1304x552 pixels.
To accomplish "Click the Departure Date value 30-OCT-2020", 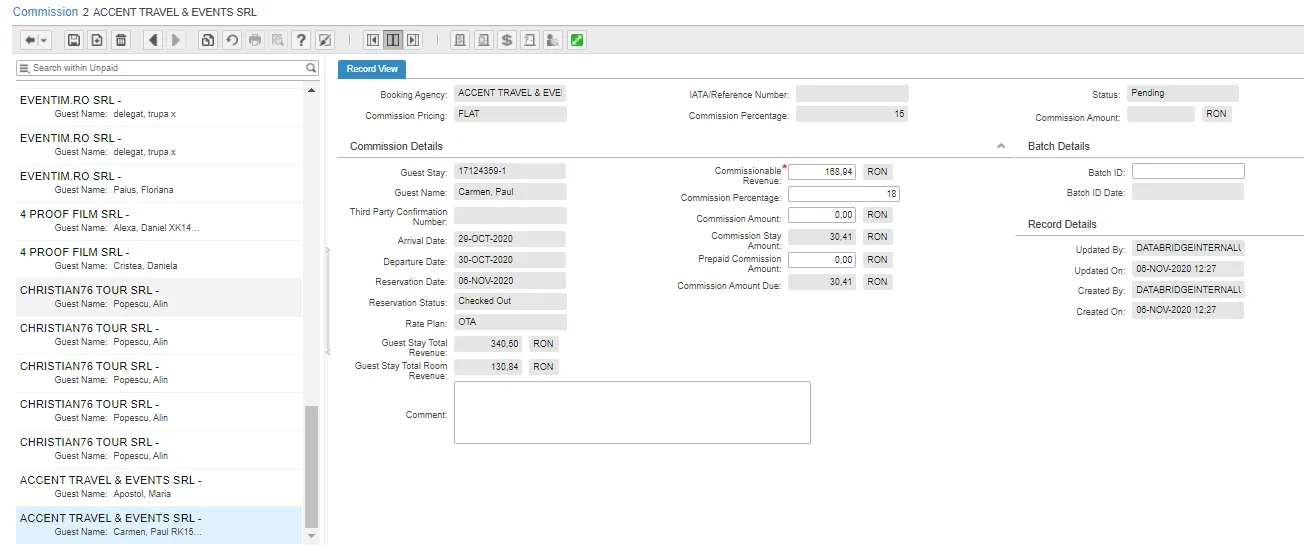I will click(510, 261).
